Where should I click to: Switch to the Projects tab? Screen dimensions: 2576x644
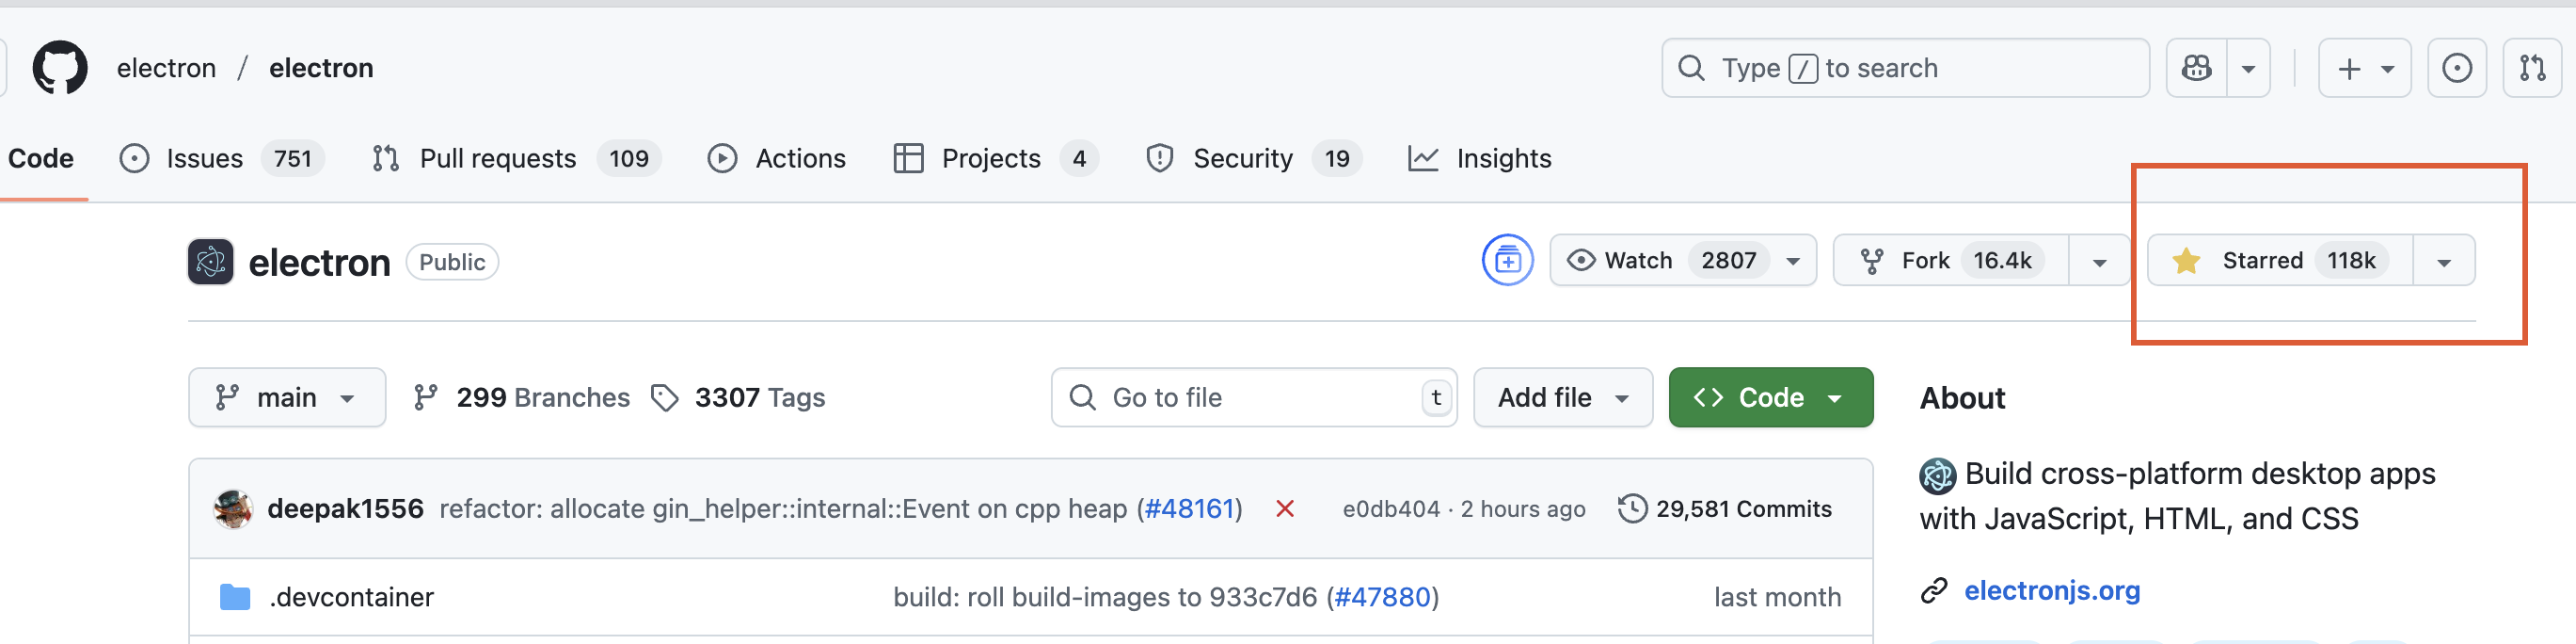point(995,158)
